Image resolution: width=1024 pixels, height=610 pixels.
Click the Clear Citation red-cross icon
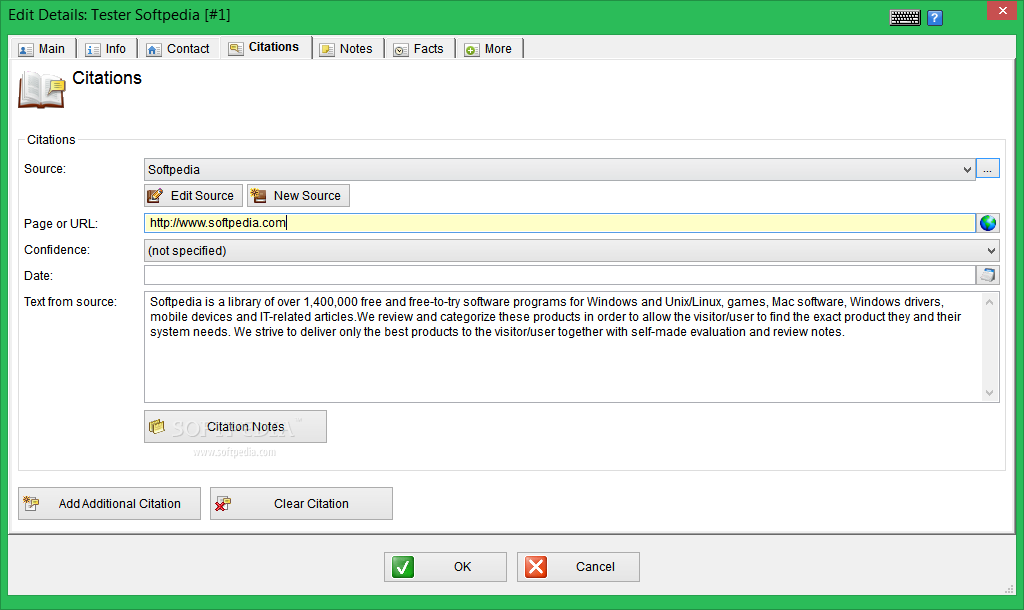point(223,504)
